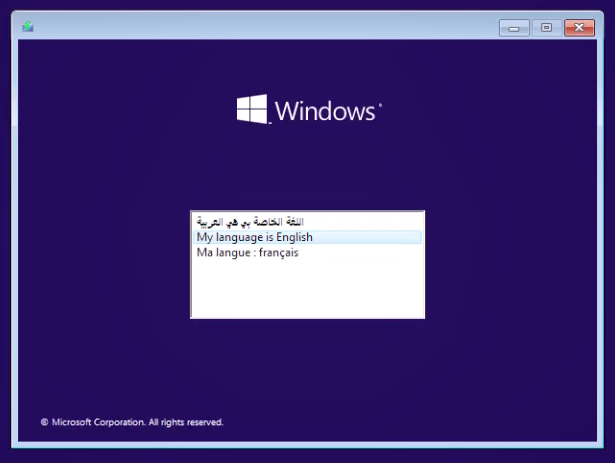Choose "My language is English"
Image resolution: width=615 pixels, height=463 pixels.
307,237
